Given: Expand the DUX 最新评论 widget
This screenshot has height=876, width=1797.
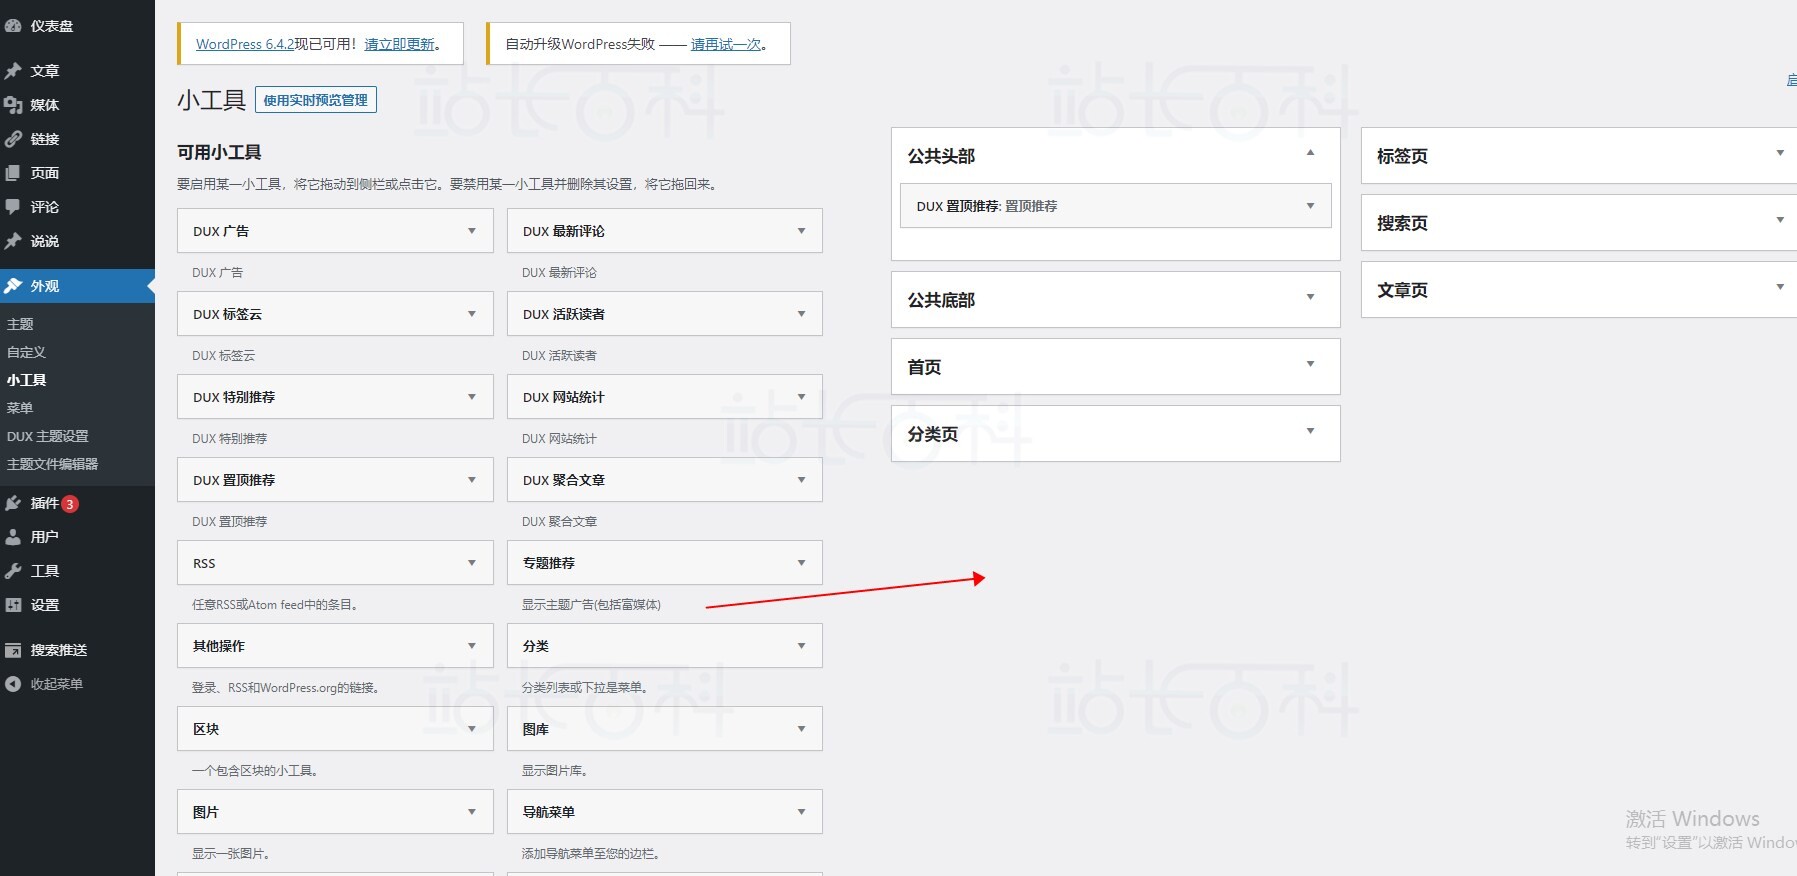Looking at the screenshot, I should (801, 231).
